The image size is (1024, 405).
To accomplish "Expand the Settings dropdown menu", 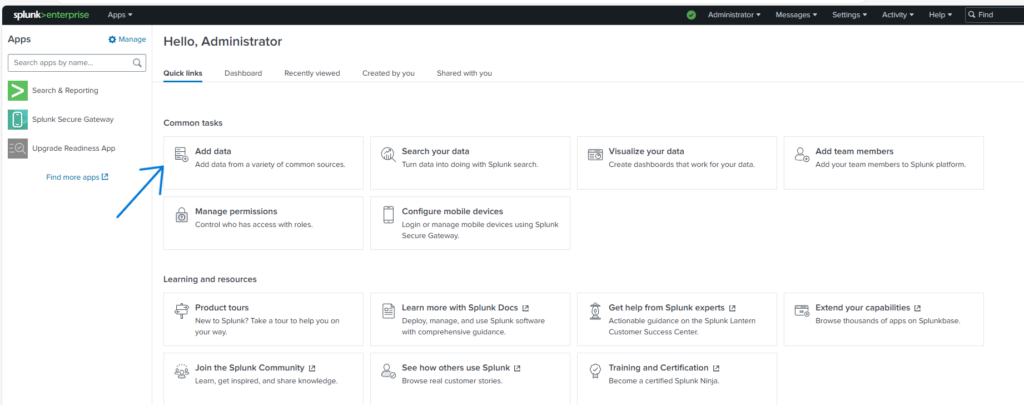I will click(x=851, y=15).
